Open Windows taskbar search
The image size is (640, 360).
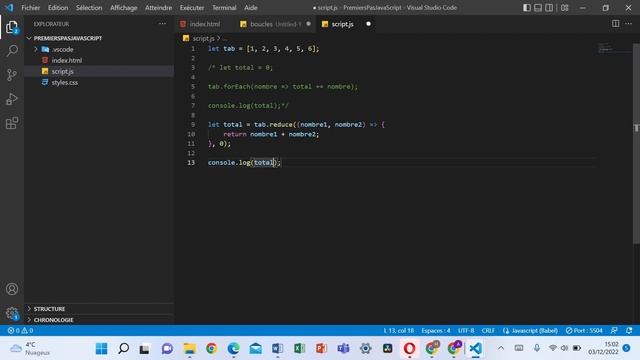[123, 349]
